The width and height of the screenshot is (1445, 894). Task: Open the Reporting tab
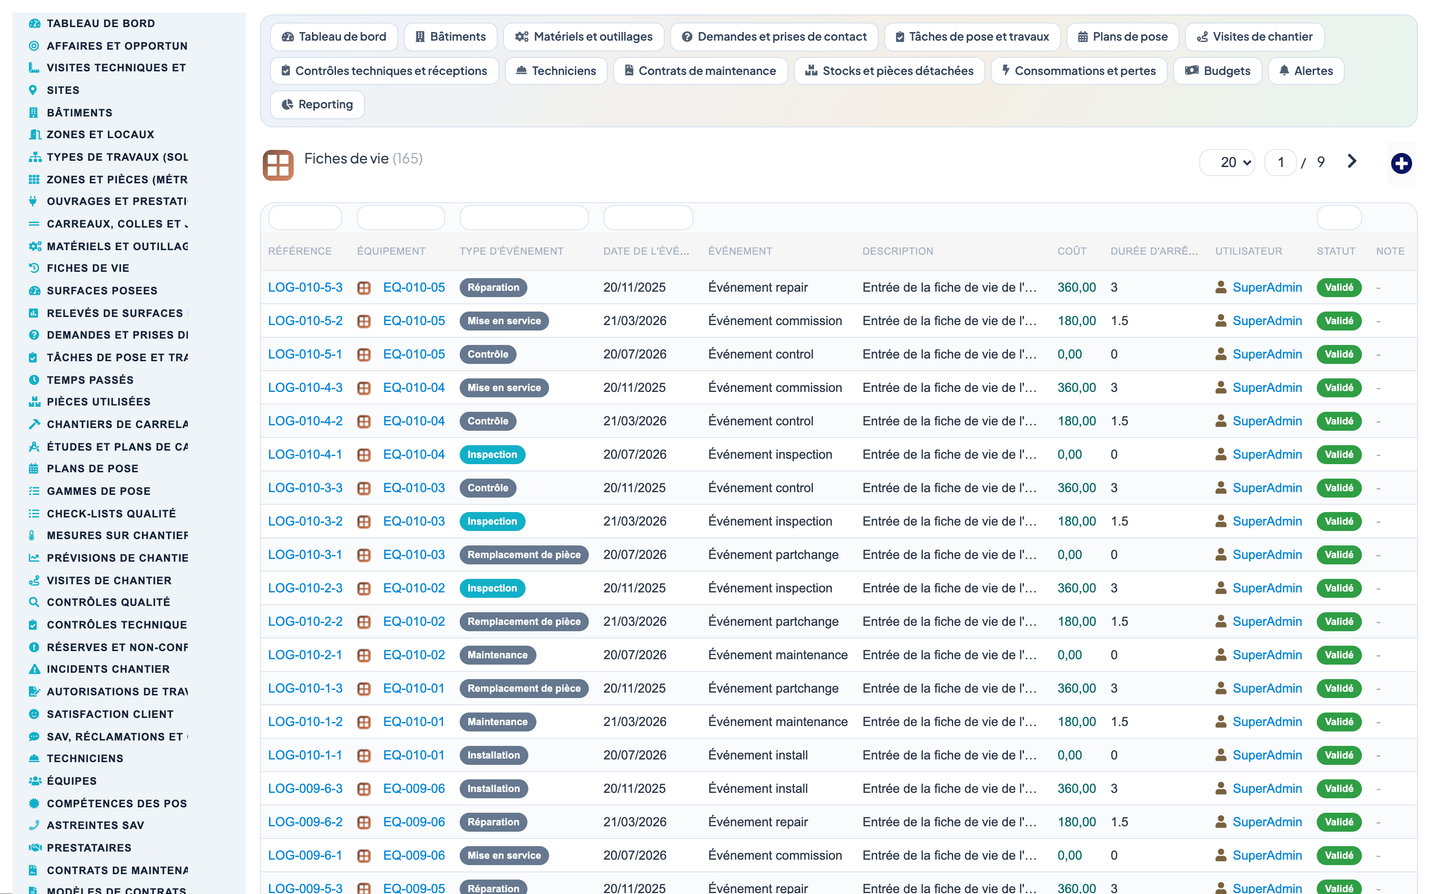pos(317,104)
